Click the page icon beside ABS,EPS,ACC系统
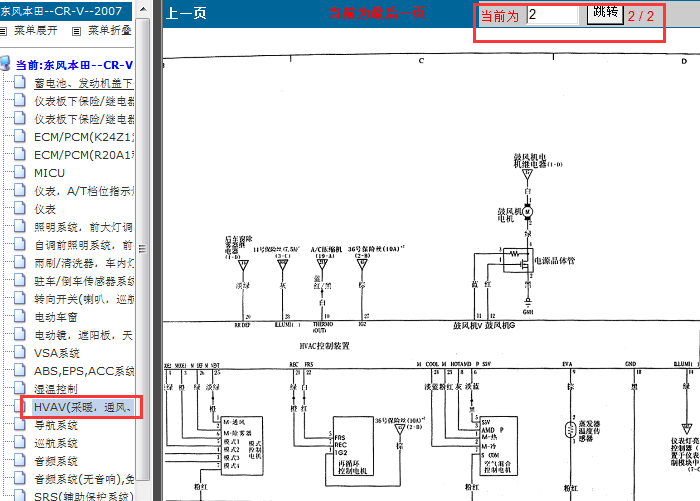Screen dimensions: 700x501 pyautogui.click(x=20, y=370)
